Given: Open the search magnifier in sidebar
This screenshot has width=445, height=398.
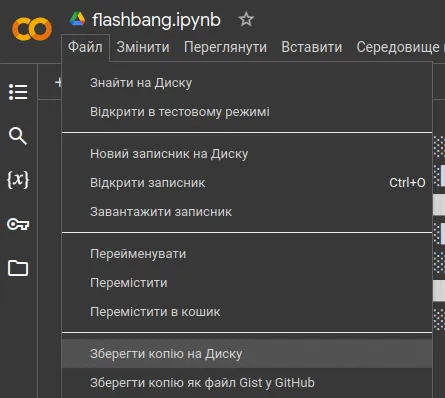Looking at the screenshot, I should 18,136.
